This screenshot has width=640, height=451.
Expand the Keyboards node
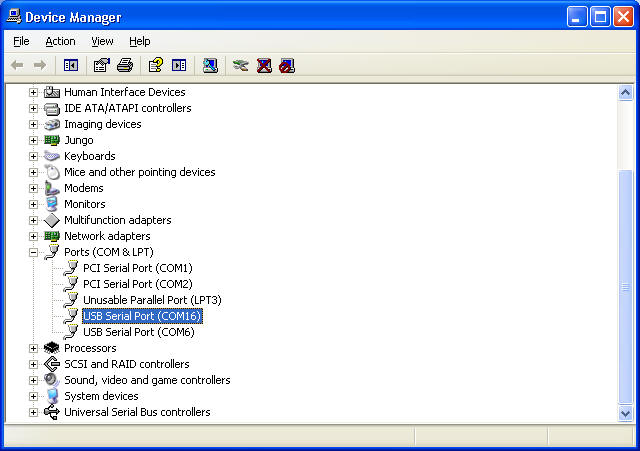(33, 156)
